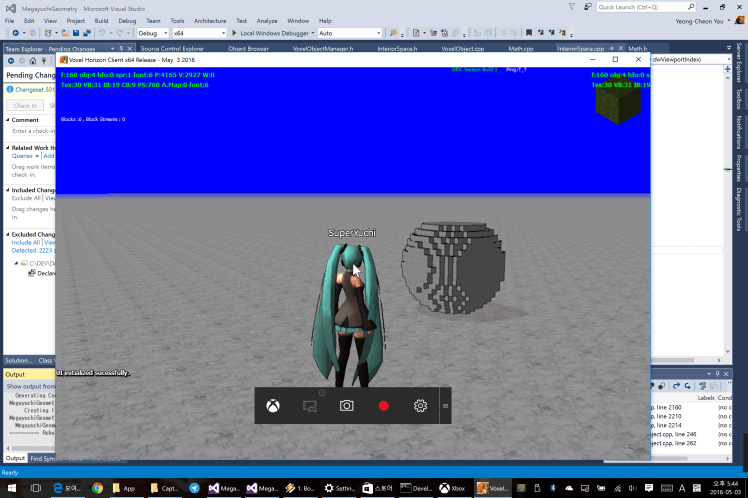
Task: Open Chrome from taskbar
Action: click(x=97, y=488)
